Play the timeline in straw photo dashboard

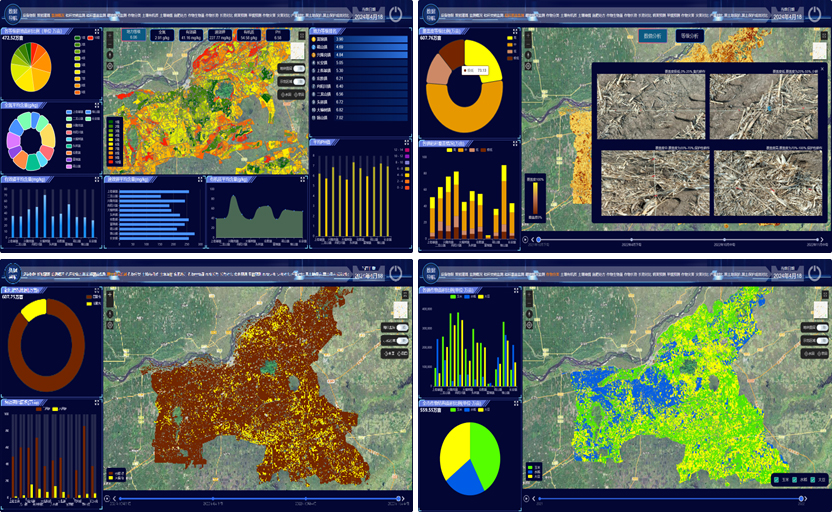526,240
